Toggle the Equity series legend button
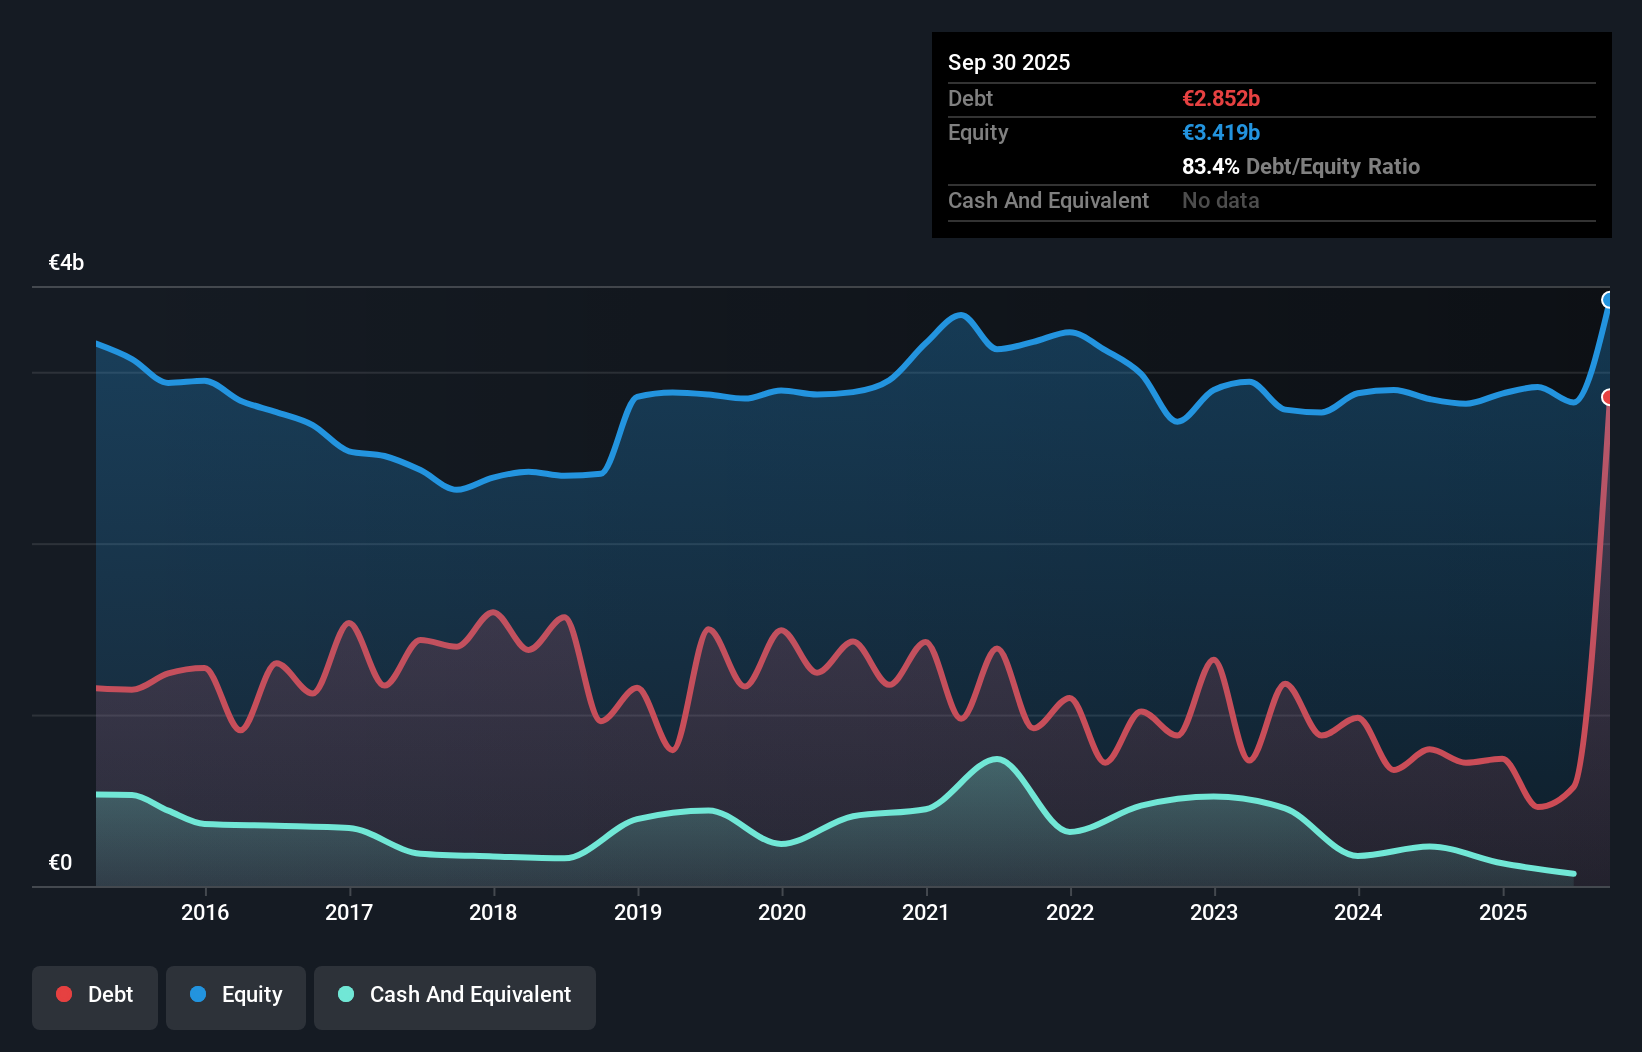 pos(236,997)
